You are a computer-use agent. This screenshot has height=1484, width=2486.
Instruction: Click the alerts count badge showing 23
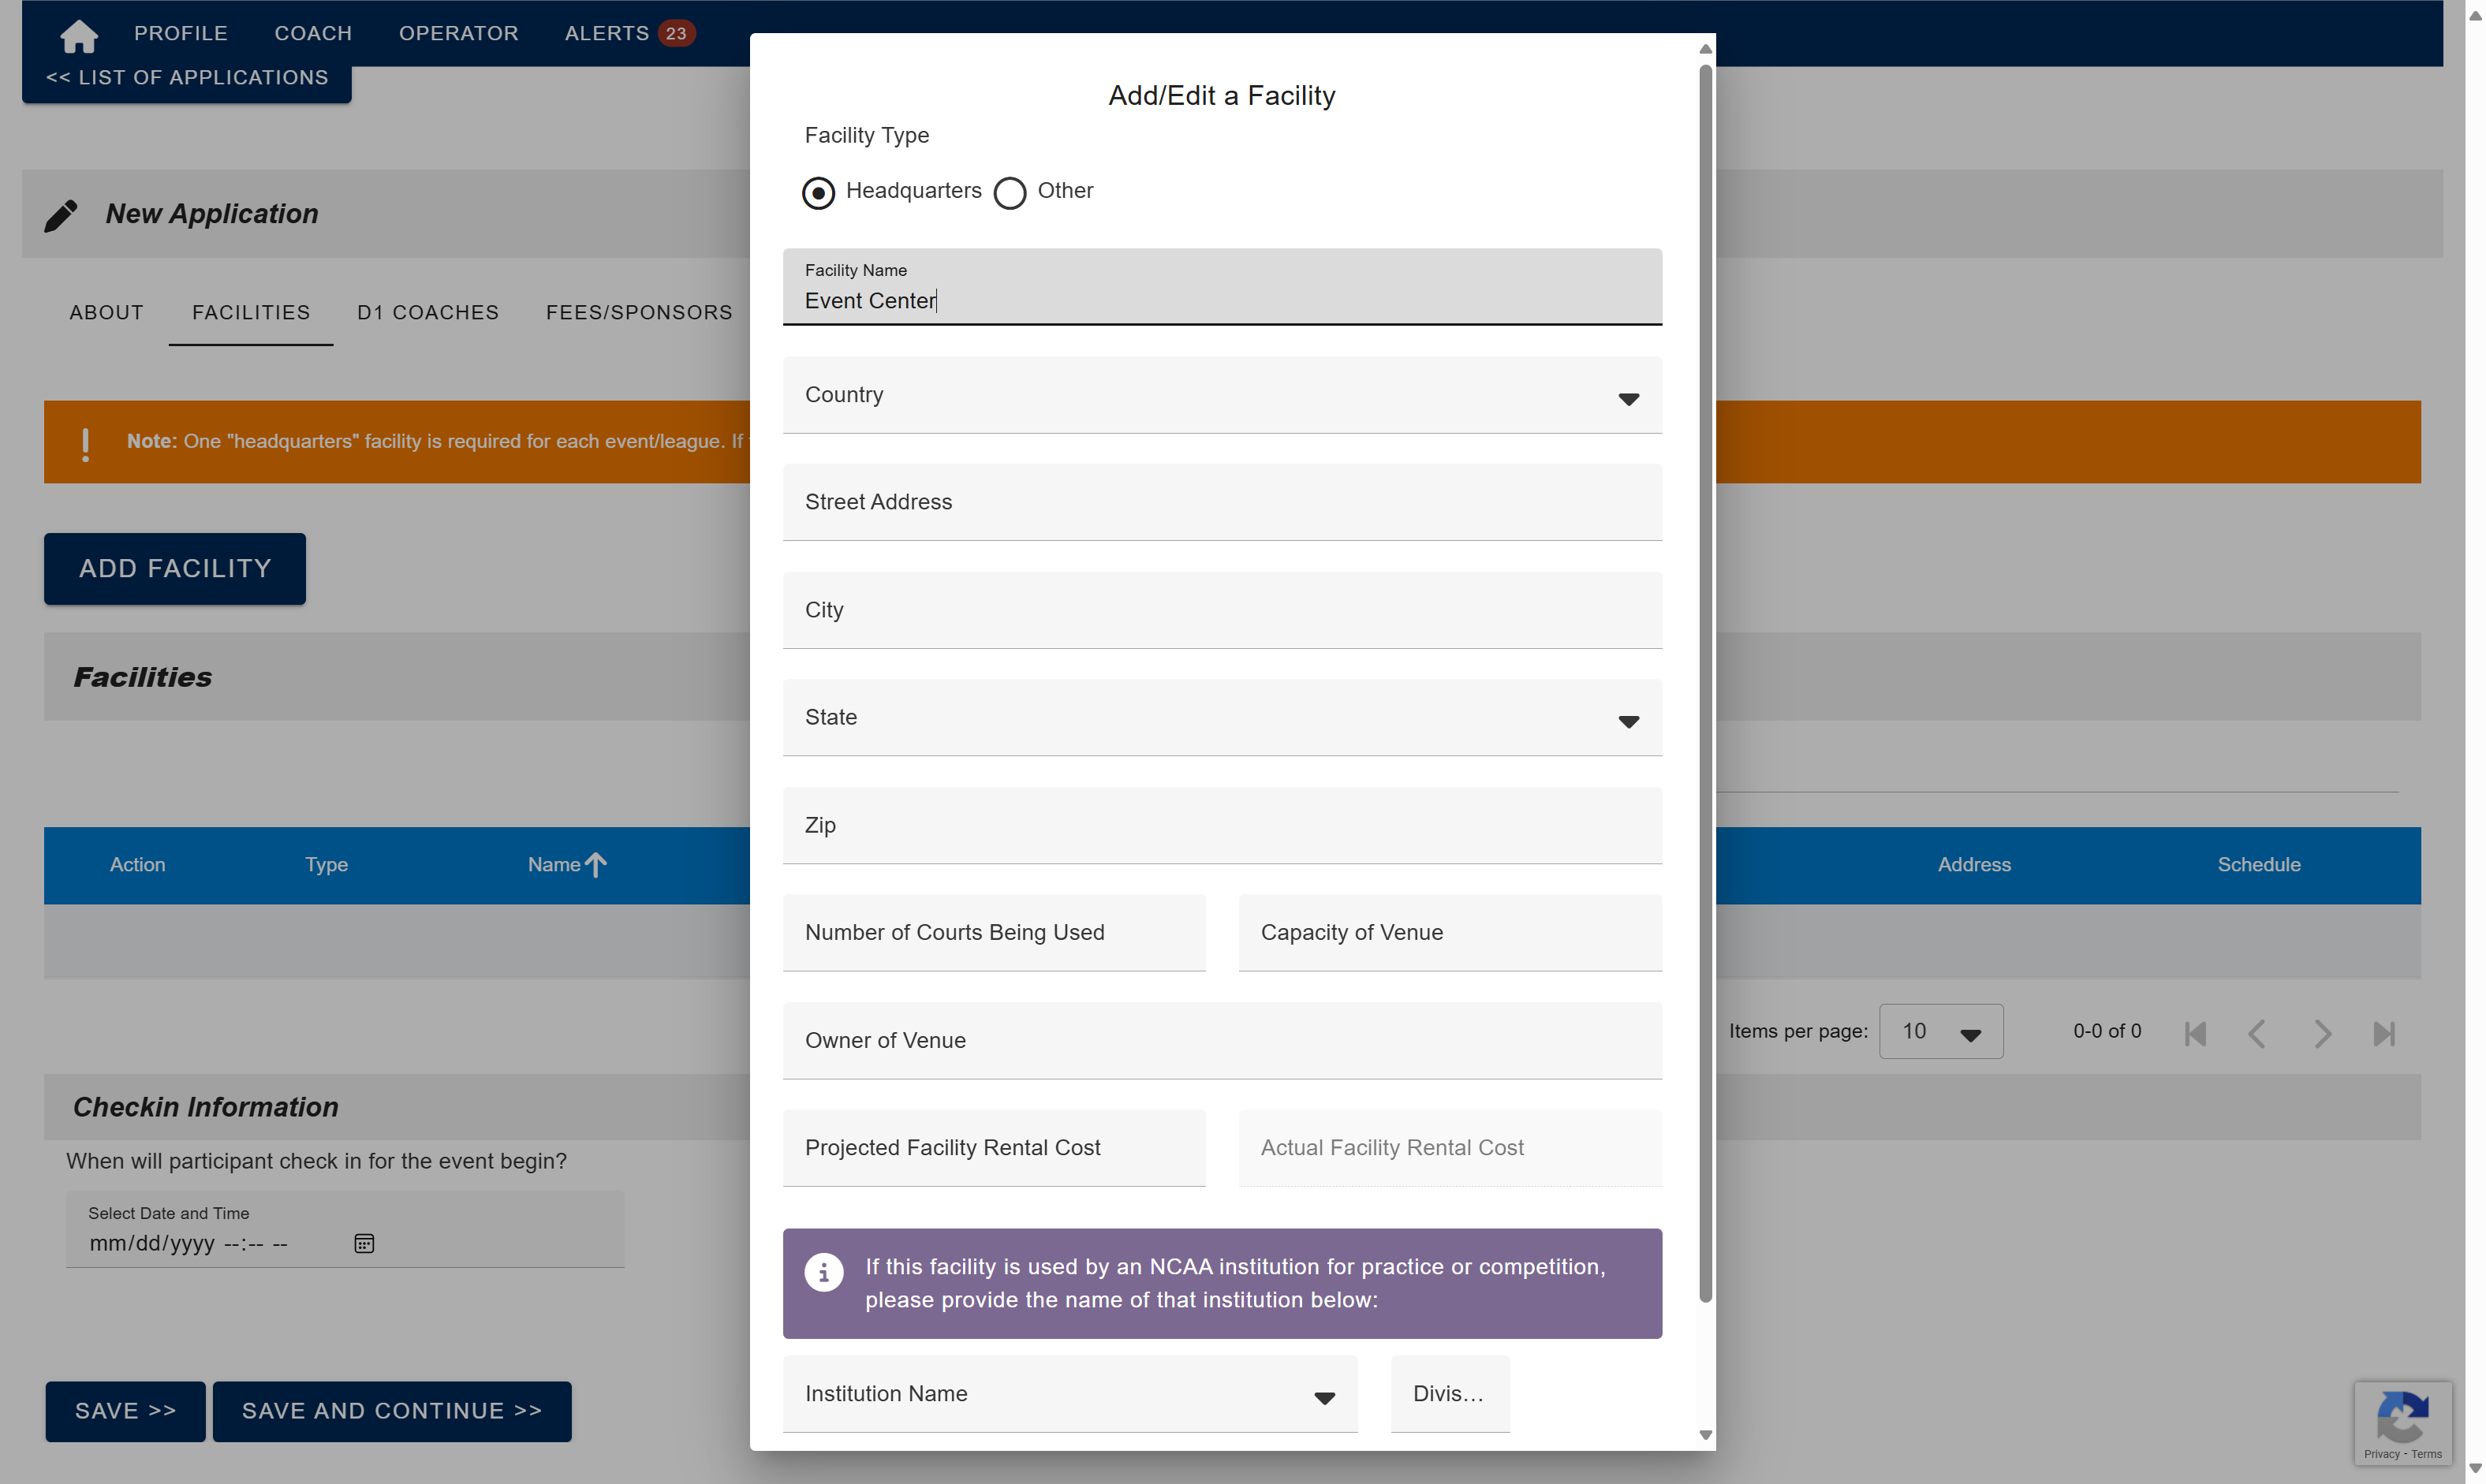click(676, 34)
